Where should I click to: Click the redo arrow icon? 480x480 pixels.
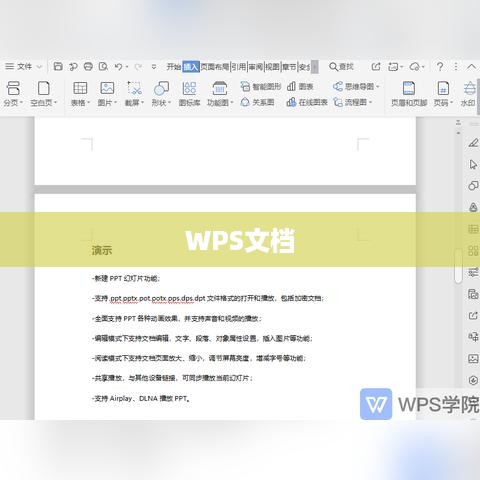[x=138, y=67]
